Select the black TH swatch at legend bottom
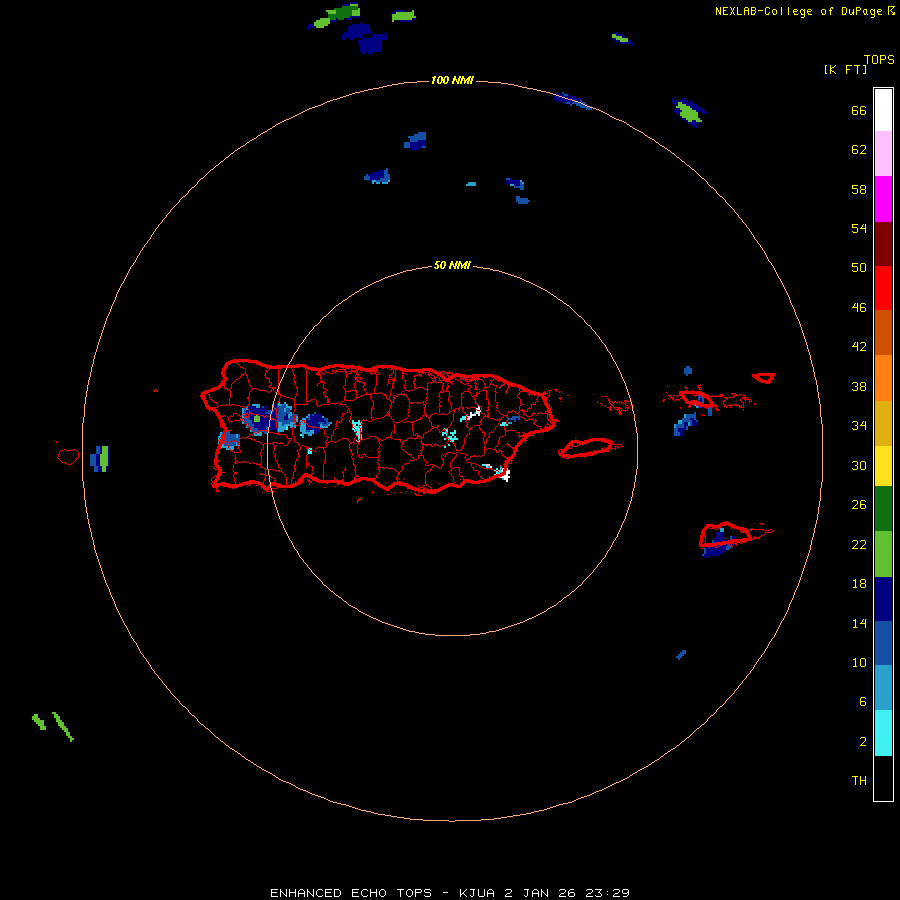The image size is (900, 900). tap(883, 778)
